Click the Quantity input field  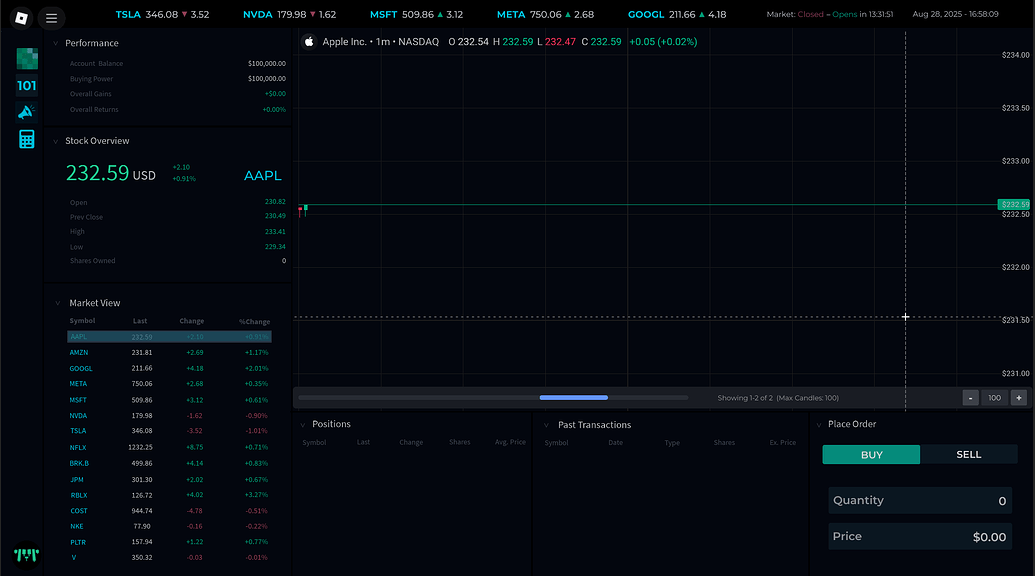(919, 501)
